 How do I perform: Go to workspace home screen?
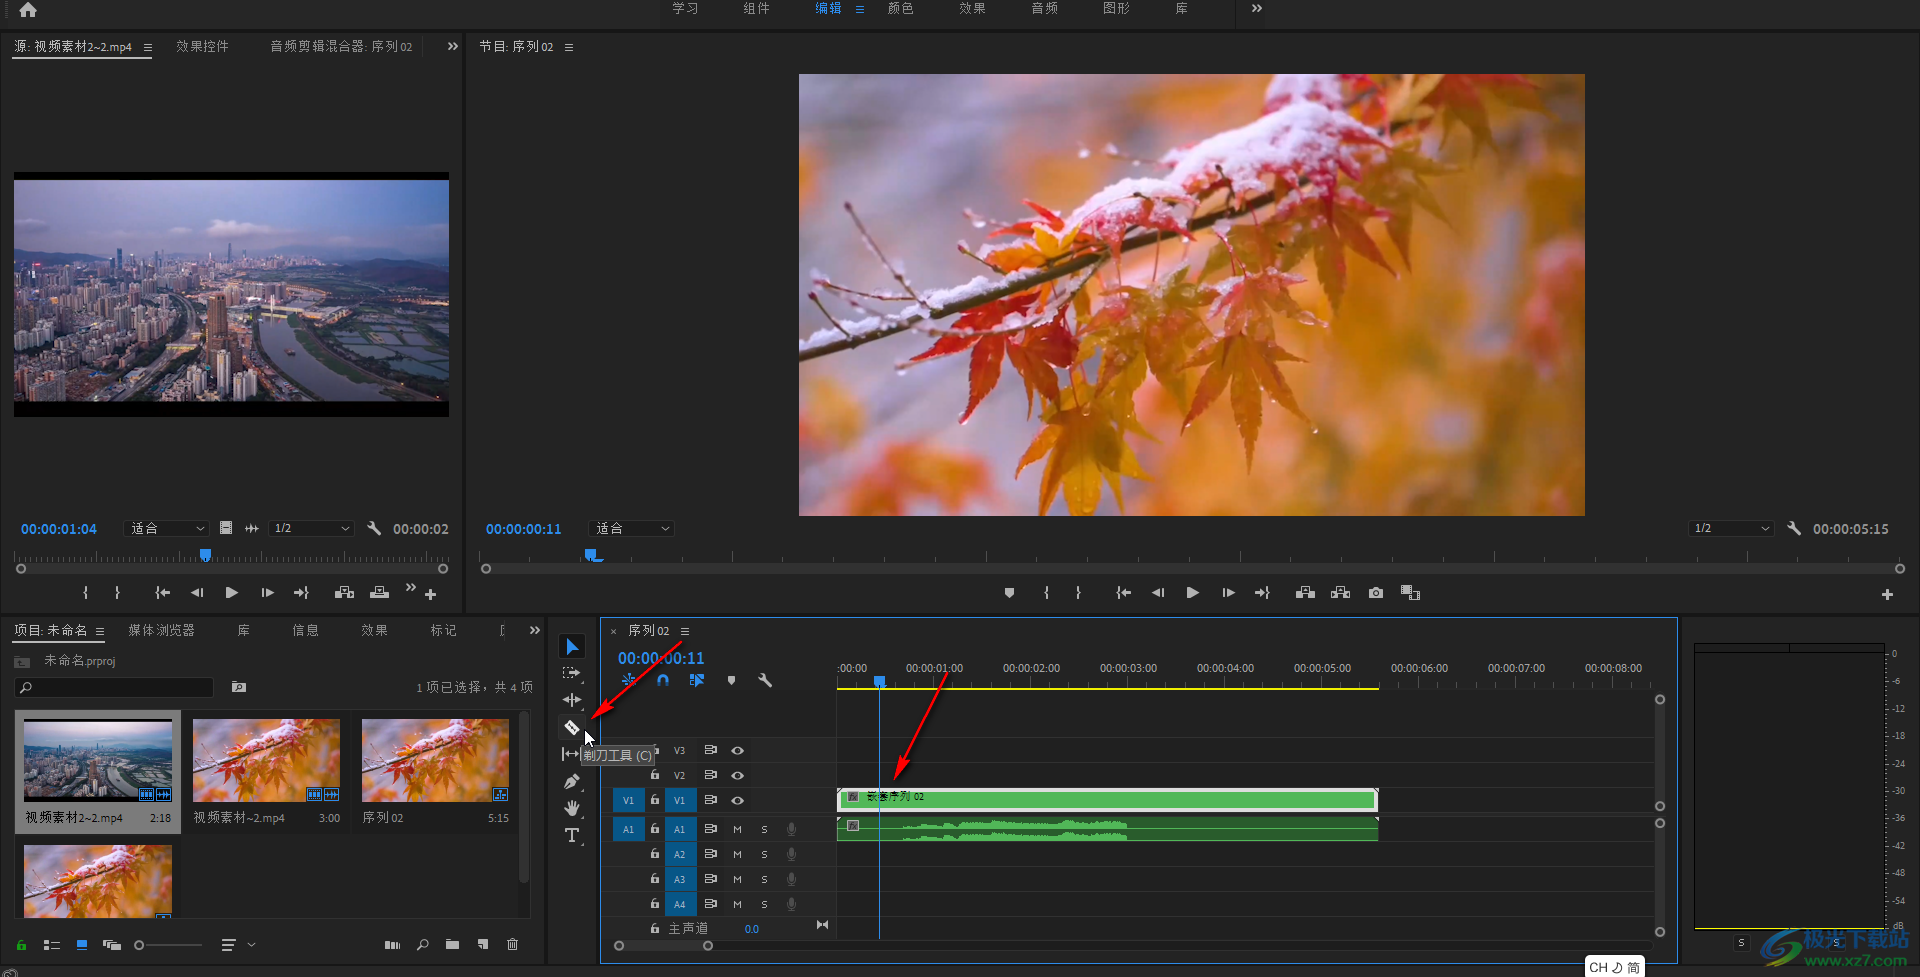(28, 10)
